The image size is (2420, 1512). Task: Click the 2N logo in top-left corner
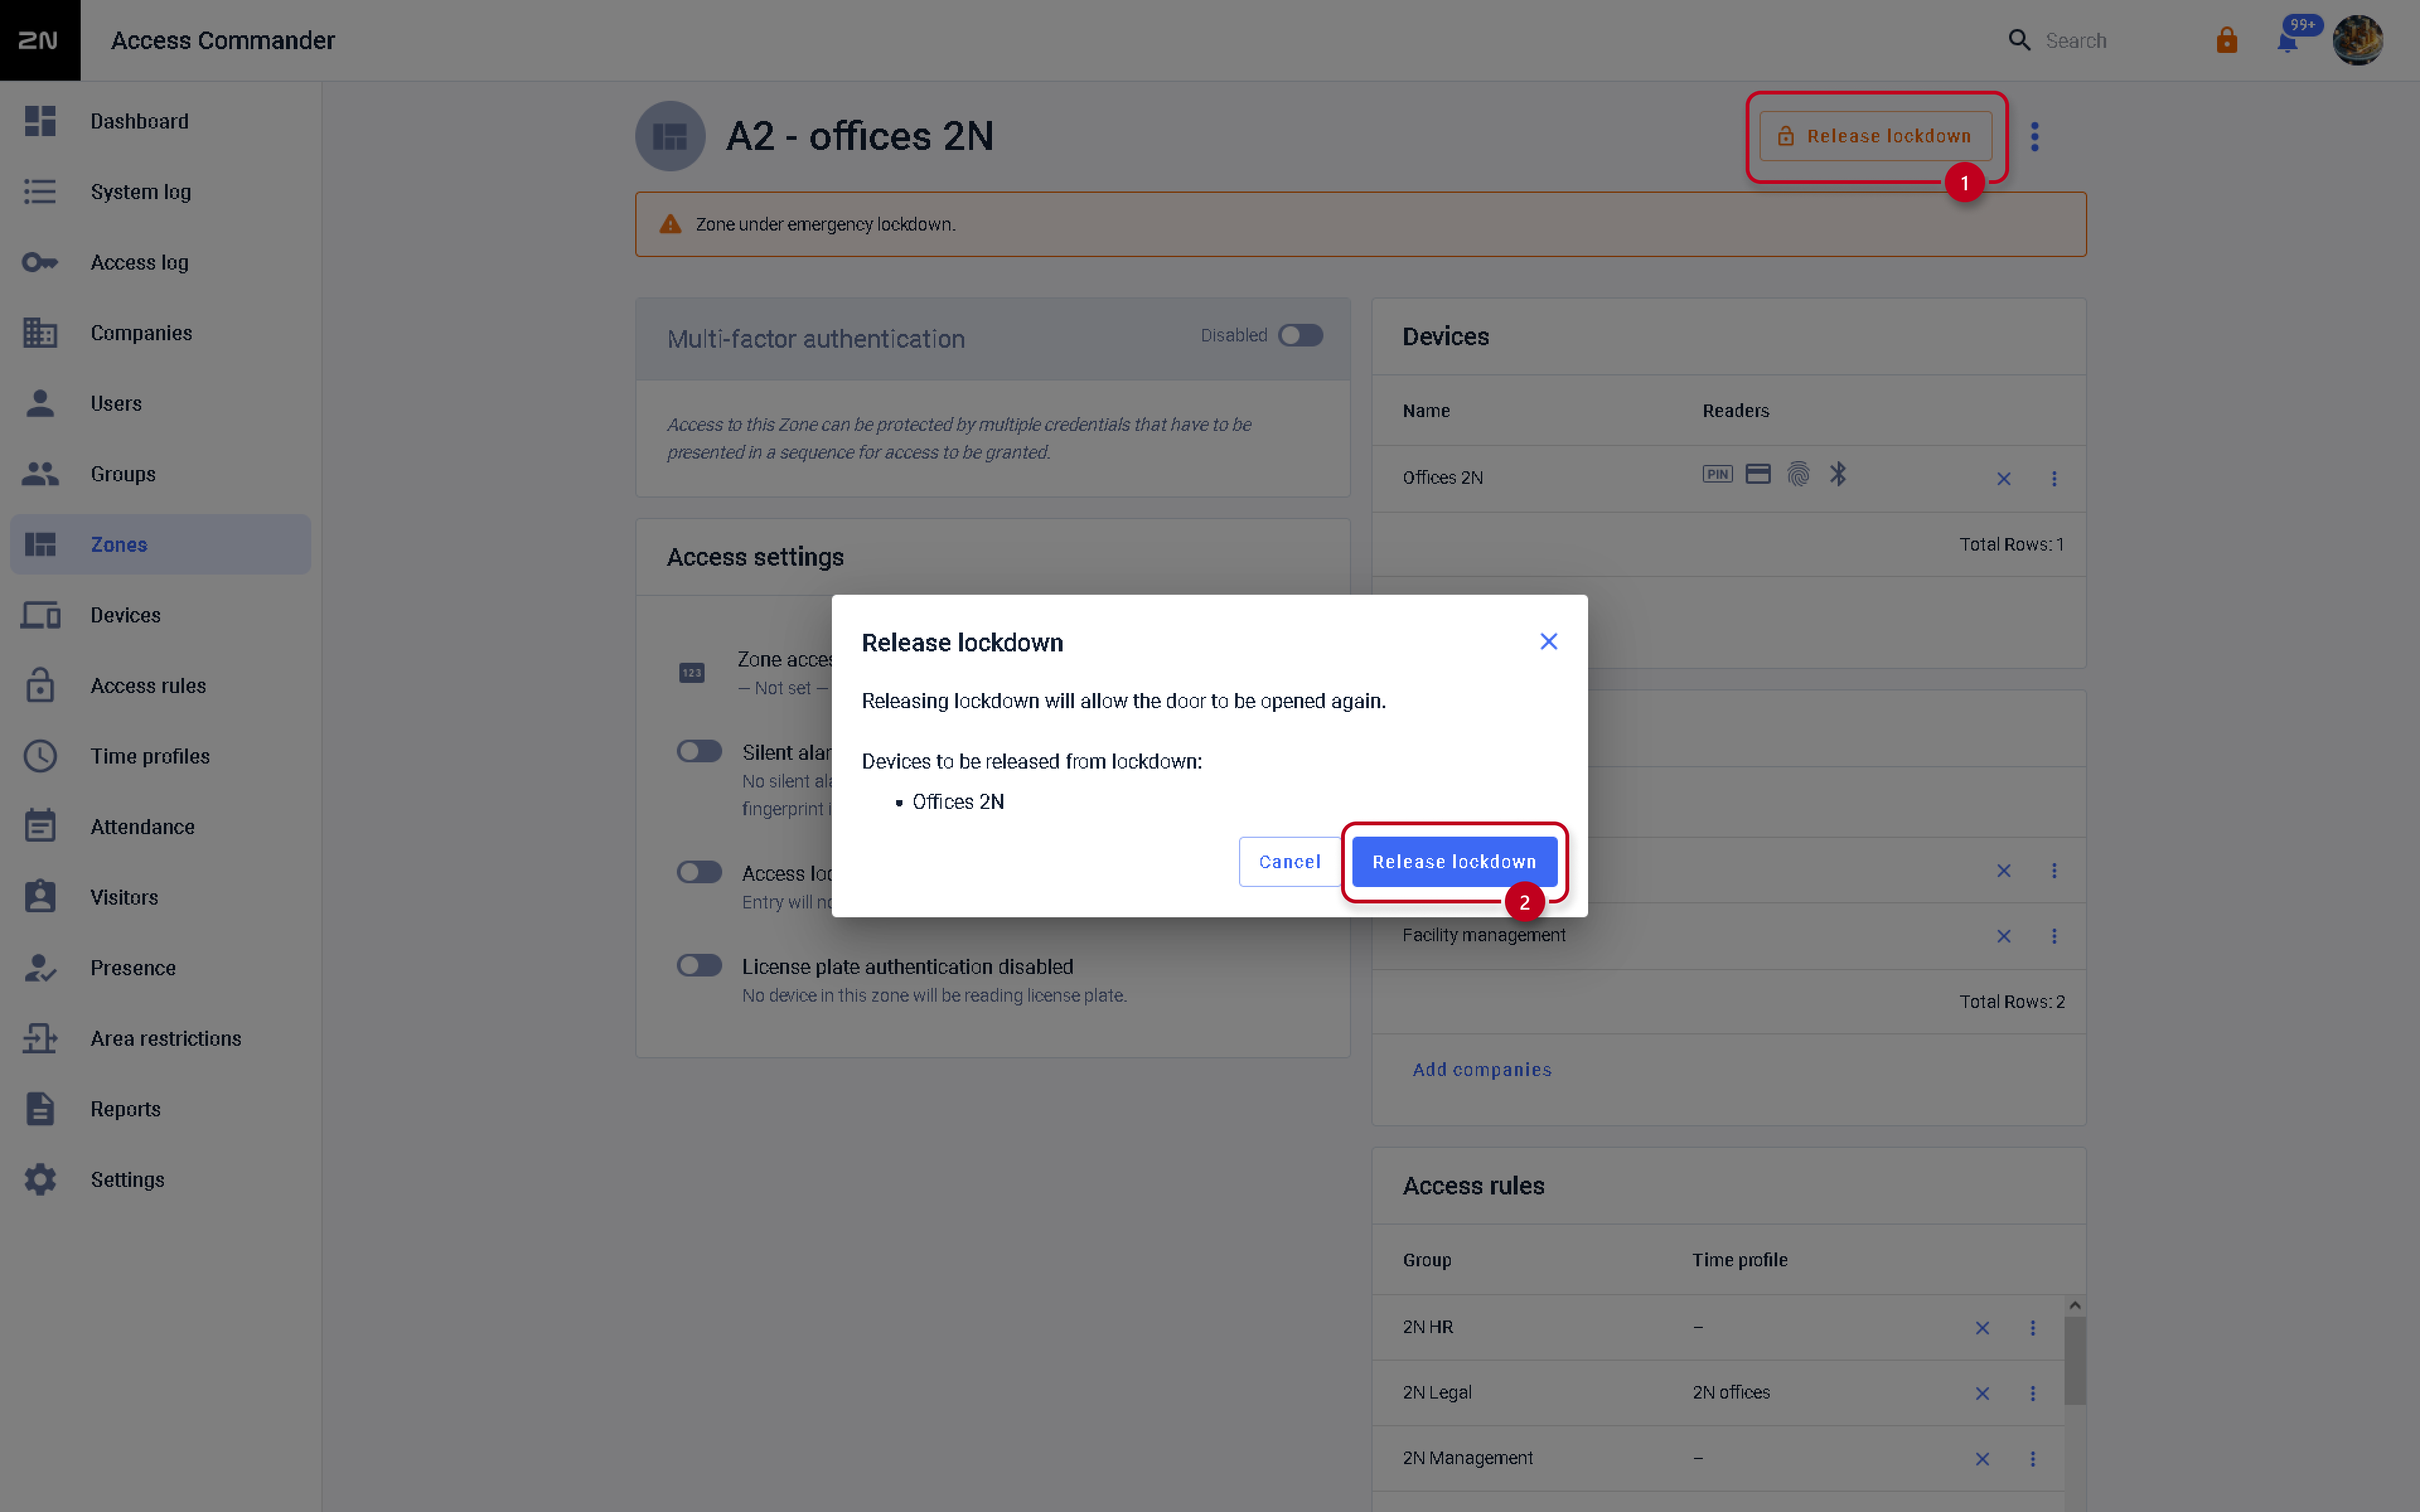pyautogui.click(x=39, y=40)
